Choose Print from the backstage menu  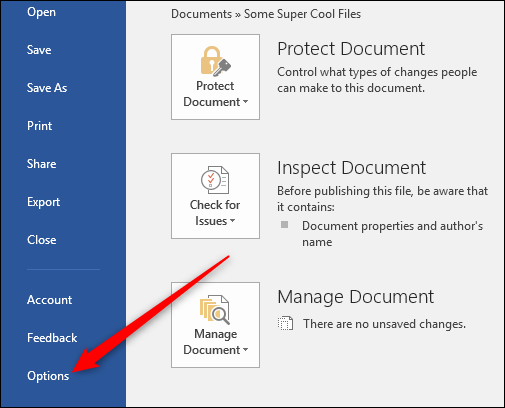pos(40,126)
